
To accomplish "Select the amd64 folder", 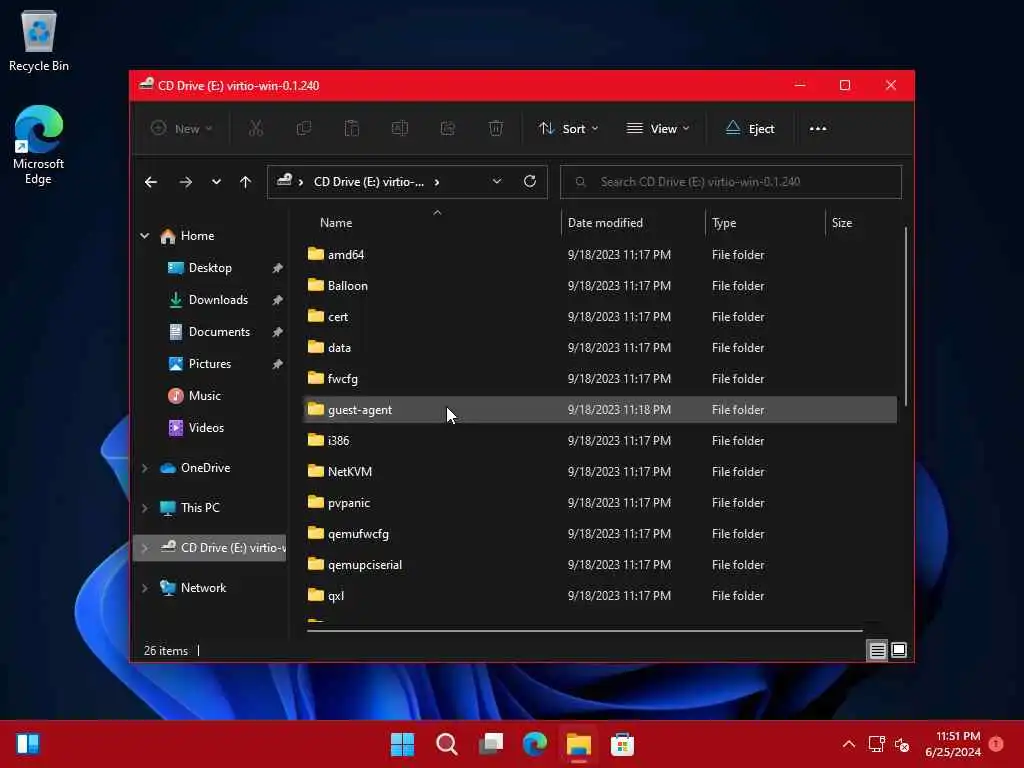I will (600, 255).
